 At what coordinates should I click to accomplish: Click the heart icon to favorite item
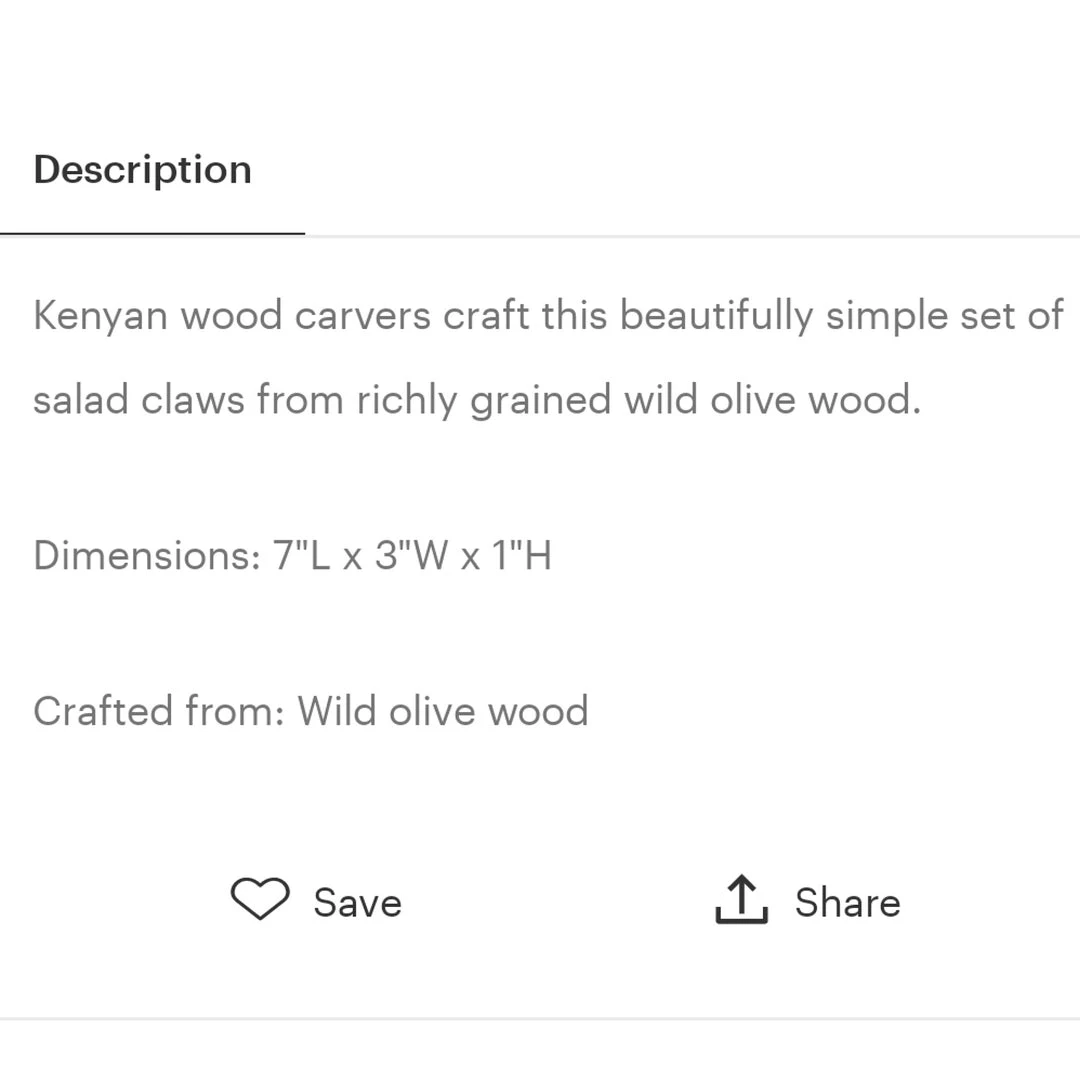point(260,899)
